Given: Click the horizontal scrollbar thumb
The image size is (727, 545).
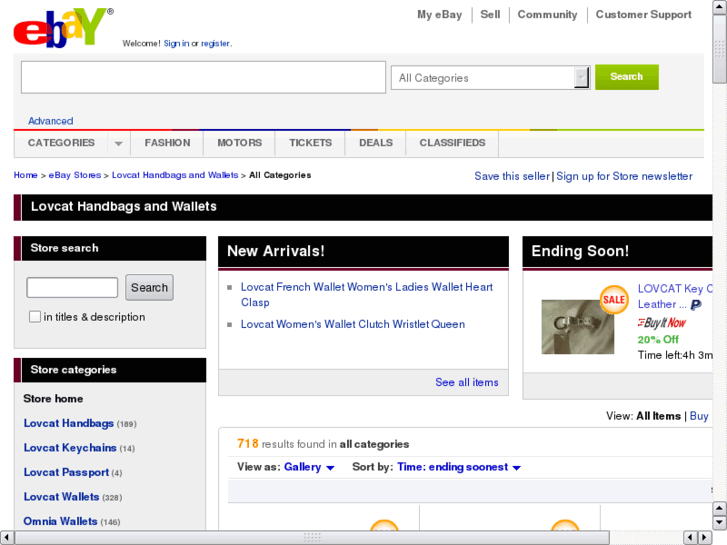Looking at the screenshot, I should 312,537.
